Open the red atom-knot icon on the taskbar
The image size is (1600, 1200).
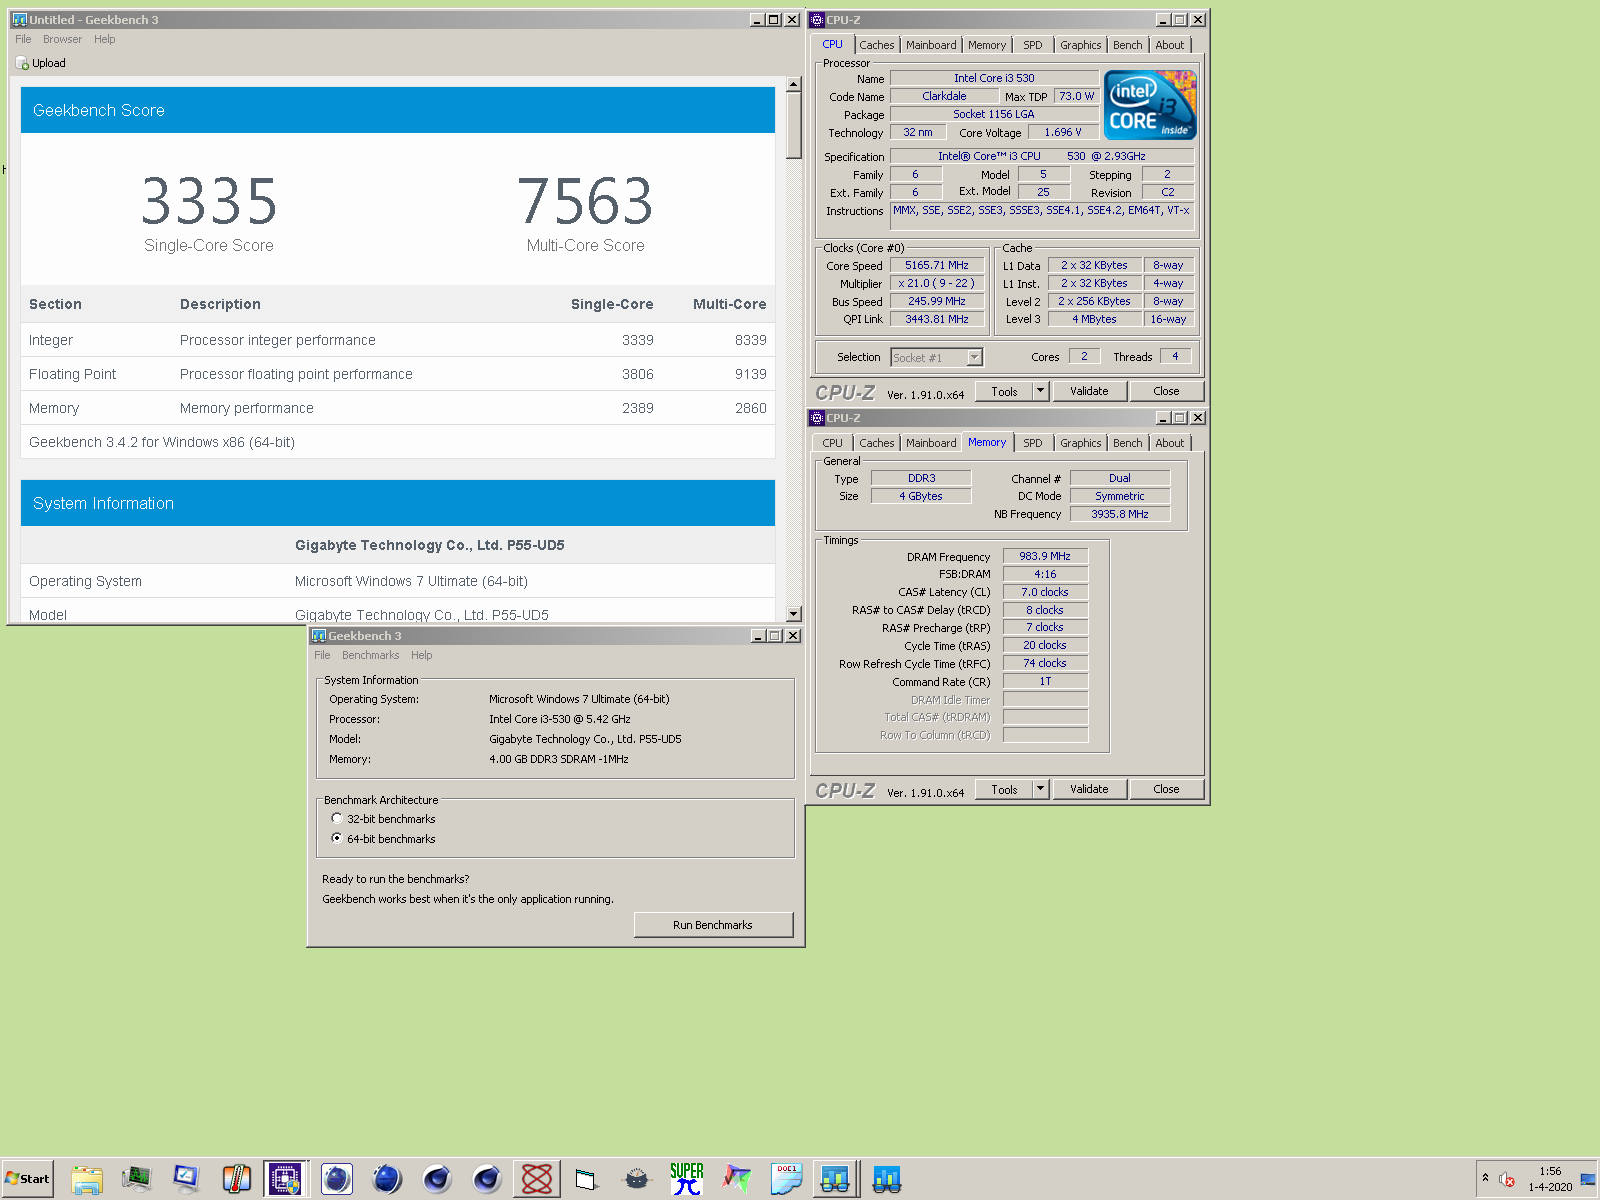pyautogui.click(x=537, y=1179)
